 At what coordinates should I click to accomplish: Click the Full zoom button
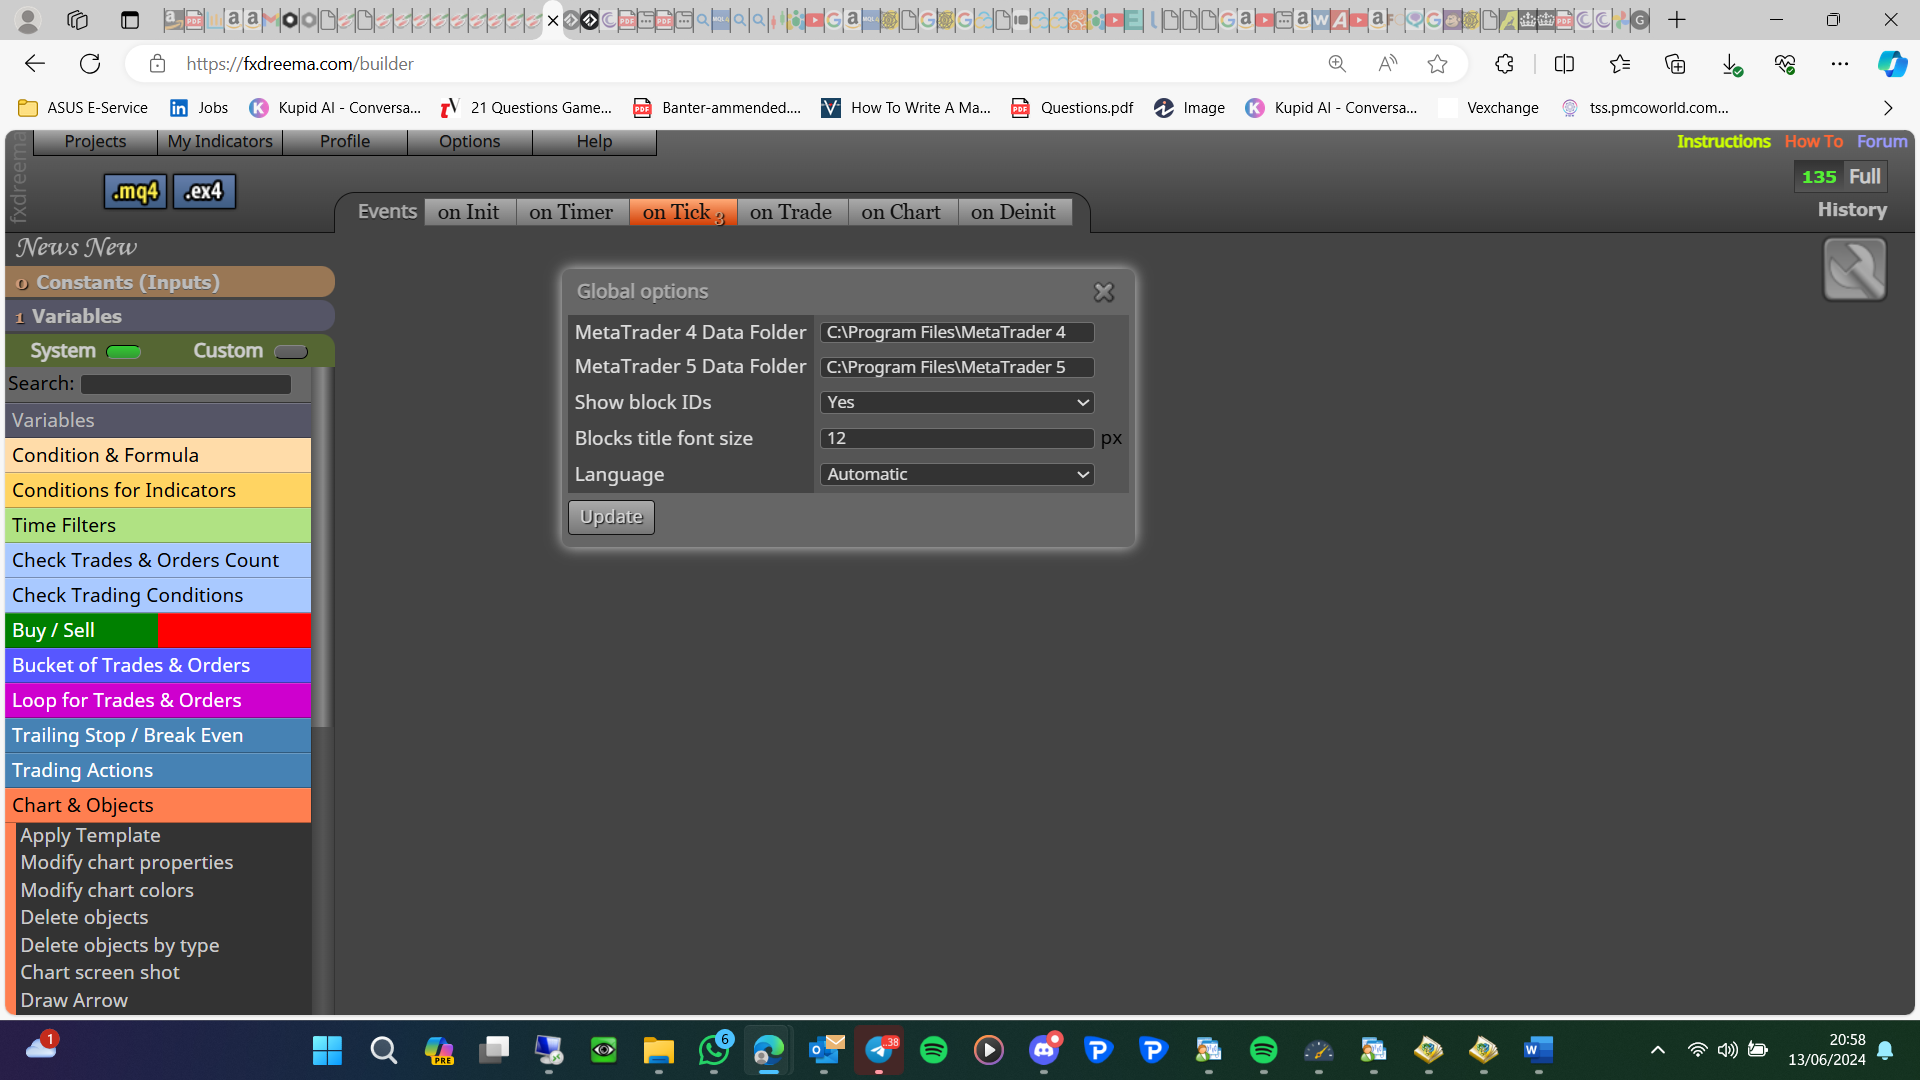click(1865, 176)
